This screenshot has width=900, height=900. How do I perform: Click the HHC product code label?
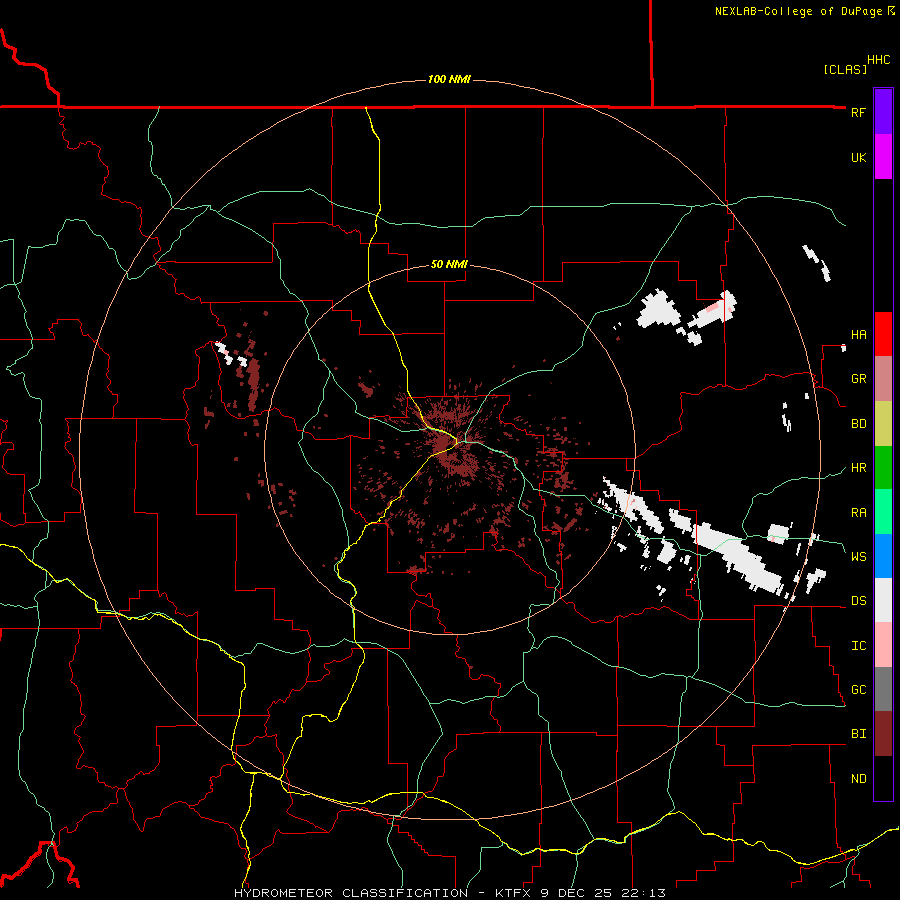(x=878, y=60)
